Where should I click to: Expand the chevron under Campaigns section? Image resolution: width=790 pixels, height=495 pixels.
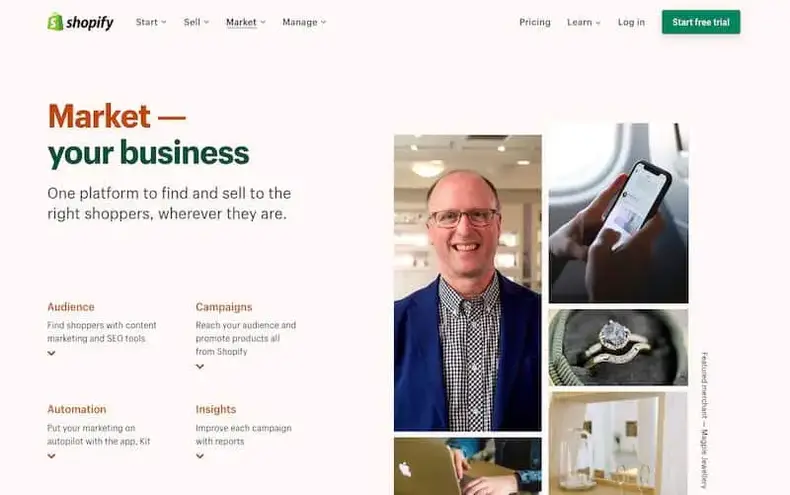[200, 366]
